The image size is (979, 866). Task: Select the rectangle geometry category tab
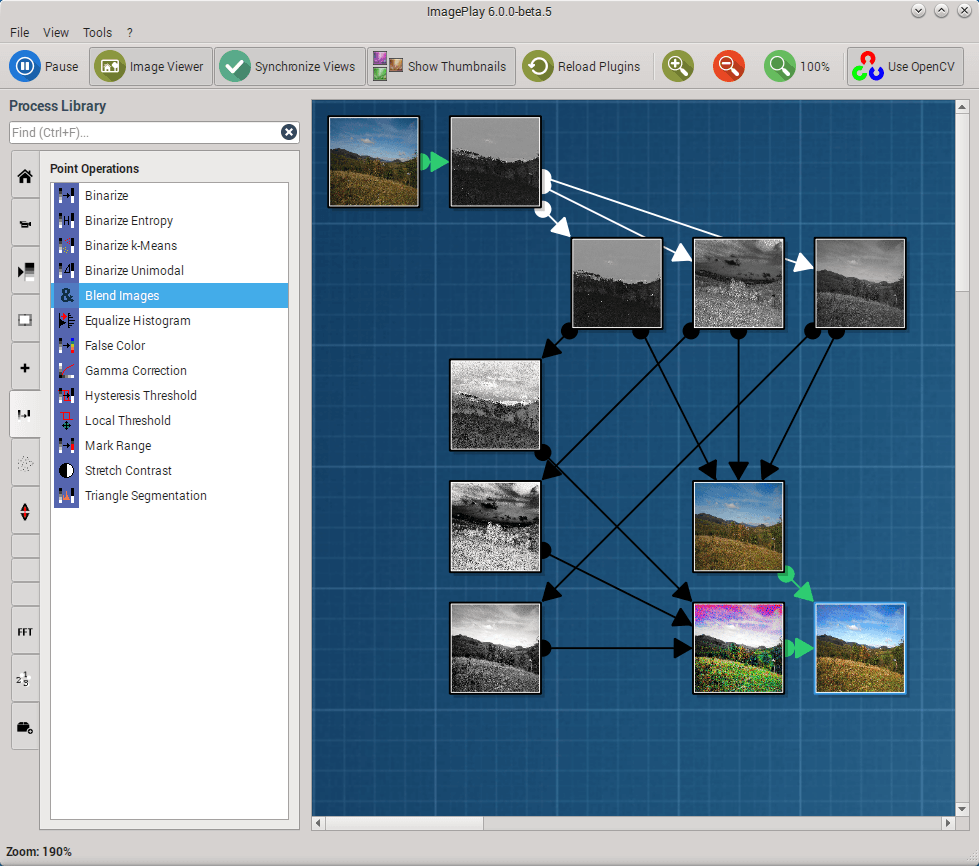tap(25, 320)
